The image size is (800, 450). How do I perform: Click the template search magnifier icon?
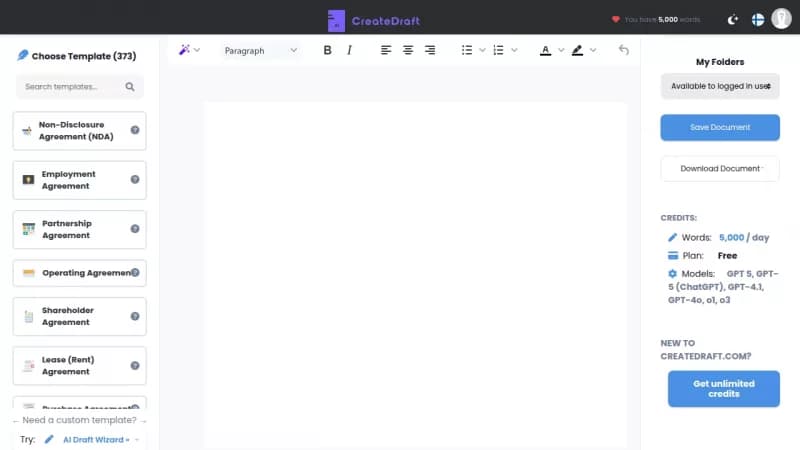(x=130, y=87)
